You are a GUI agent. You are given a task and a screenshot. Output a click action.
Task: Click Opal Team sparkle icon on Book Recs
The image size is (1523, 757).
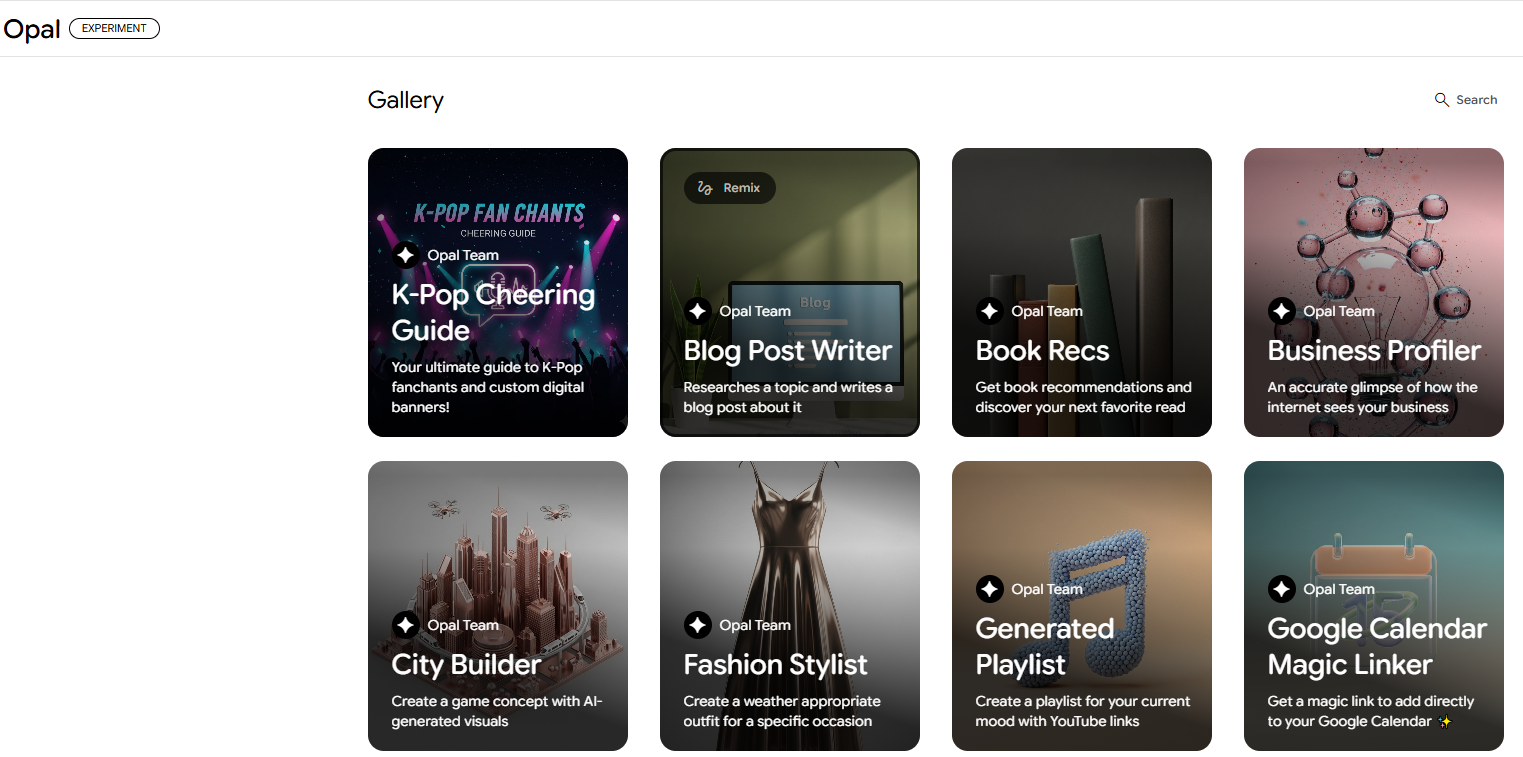click(x=989, y=311)
